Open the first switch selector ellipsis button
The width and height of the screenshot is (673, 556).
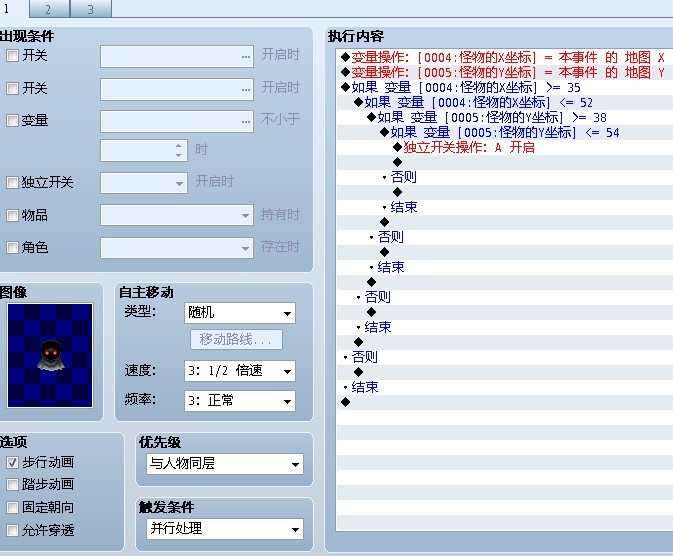click(x=246, y=57)
